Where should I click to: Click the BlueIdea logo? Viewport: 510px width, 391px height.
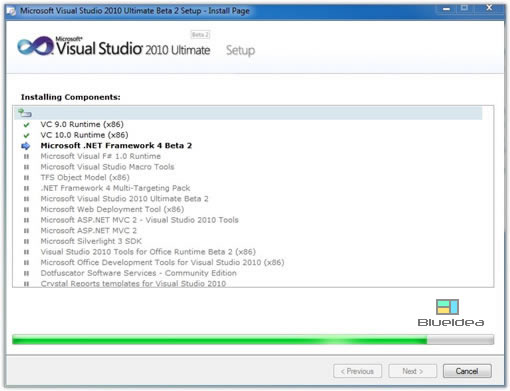(450, 313)
